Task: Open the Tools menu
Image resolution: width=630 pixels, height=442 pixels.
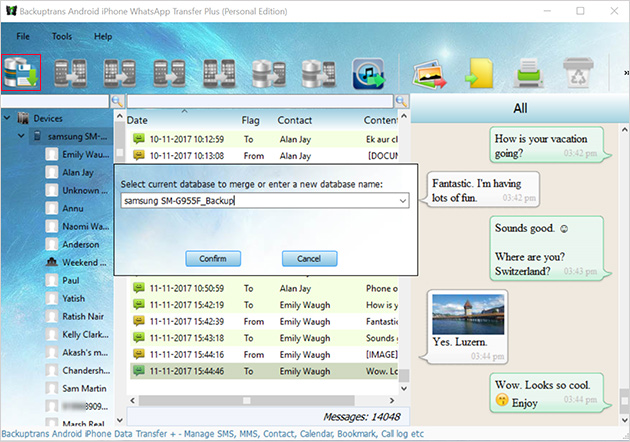Action: tap(62, 36)
